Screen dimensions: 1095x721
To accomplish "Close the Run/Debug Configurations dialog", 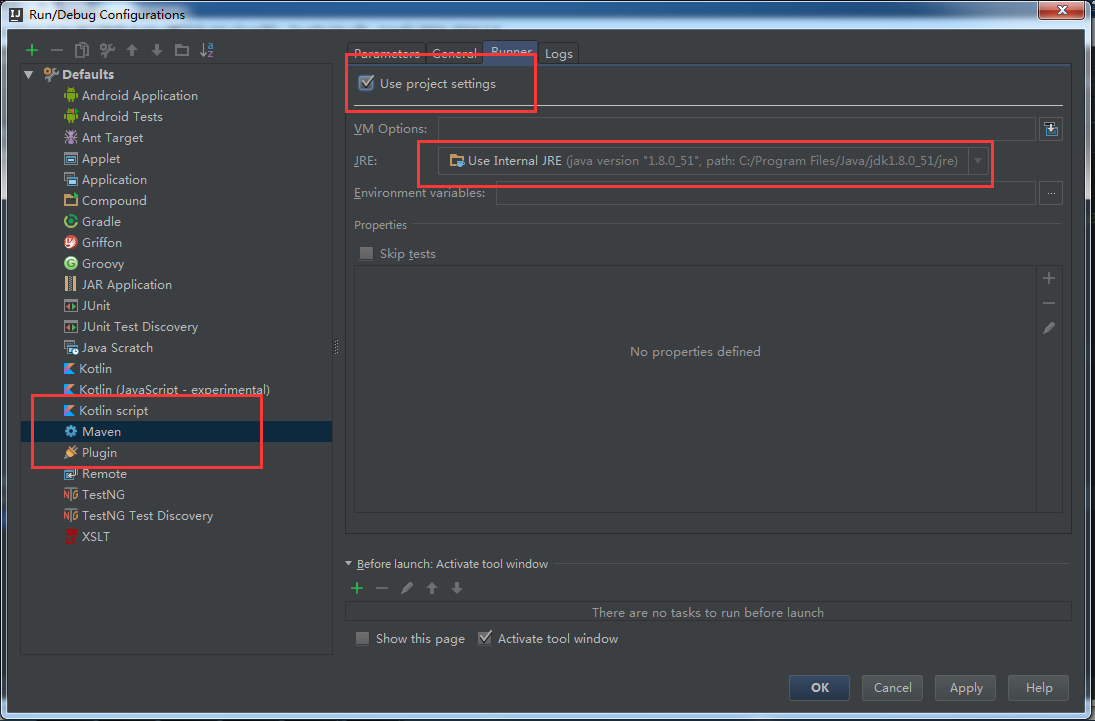I will pos(1061,10).
